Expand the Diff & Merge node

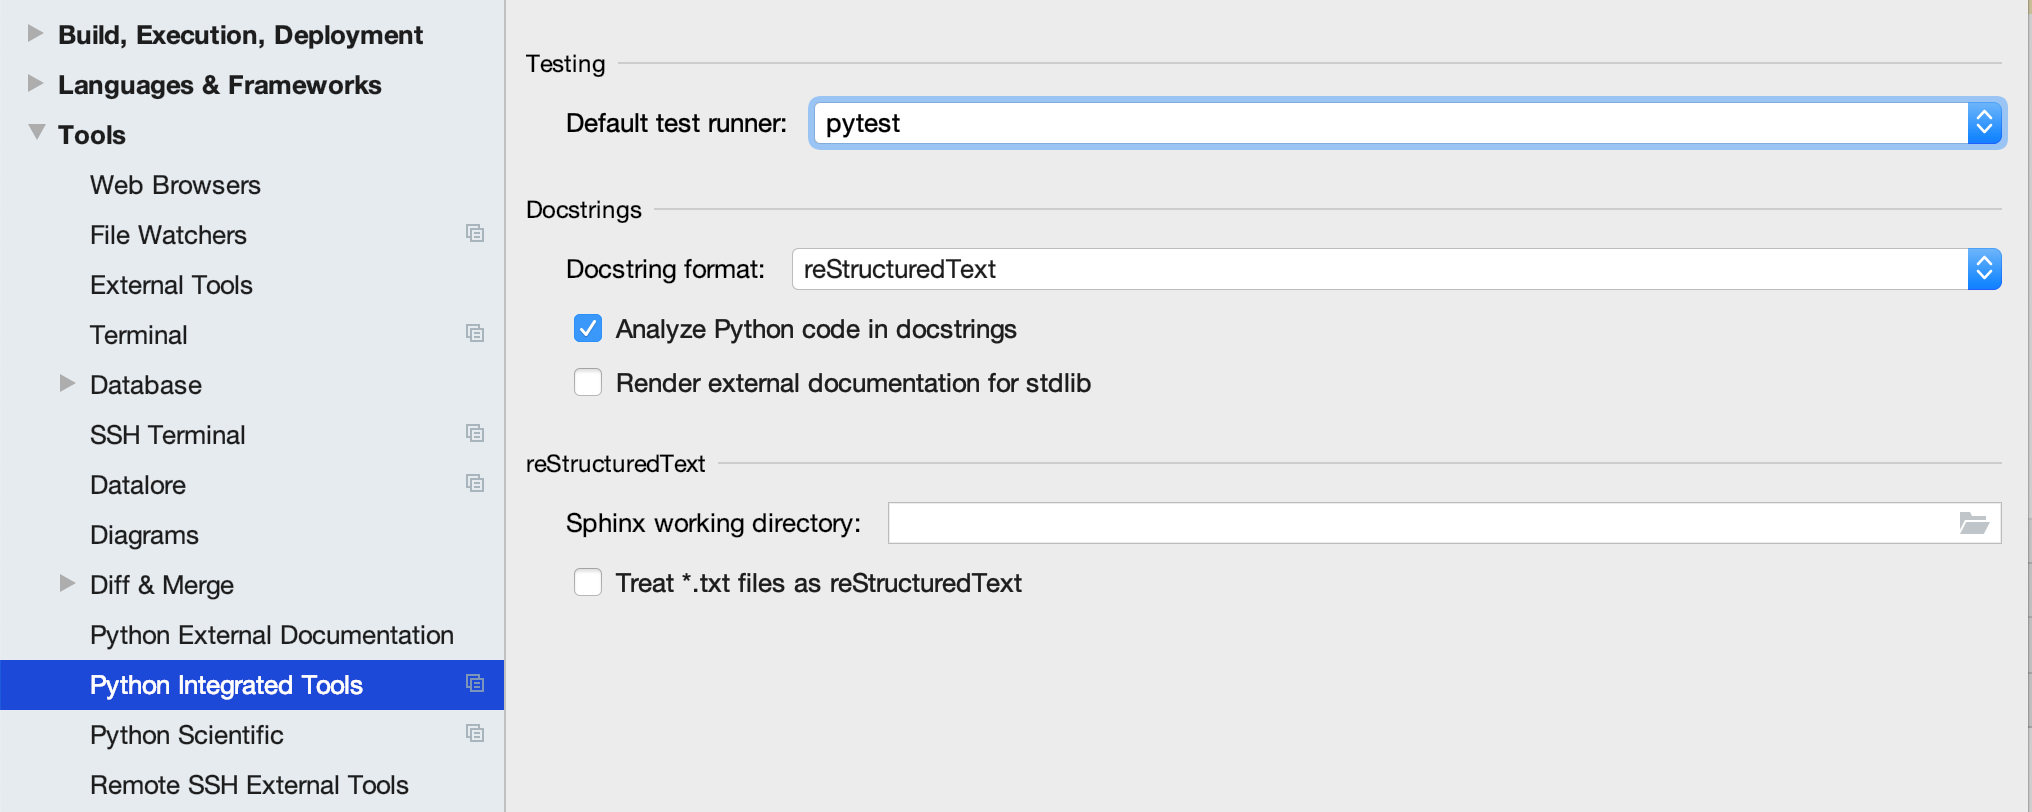[x=67, y=583]
